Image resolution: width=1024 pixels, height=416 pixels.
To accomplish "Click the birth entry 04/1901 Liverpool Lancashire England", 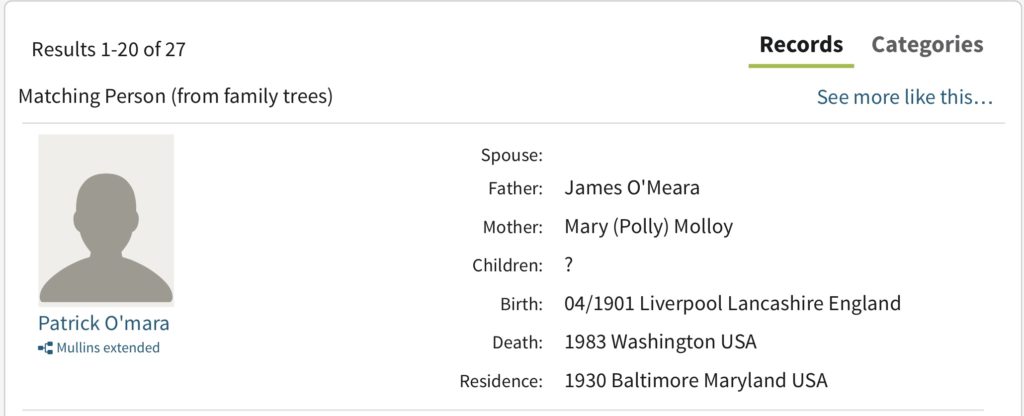I will [732, 304].
